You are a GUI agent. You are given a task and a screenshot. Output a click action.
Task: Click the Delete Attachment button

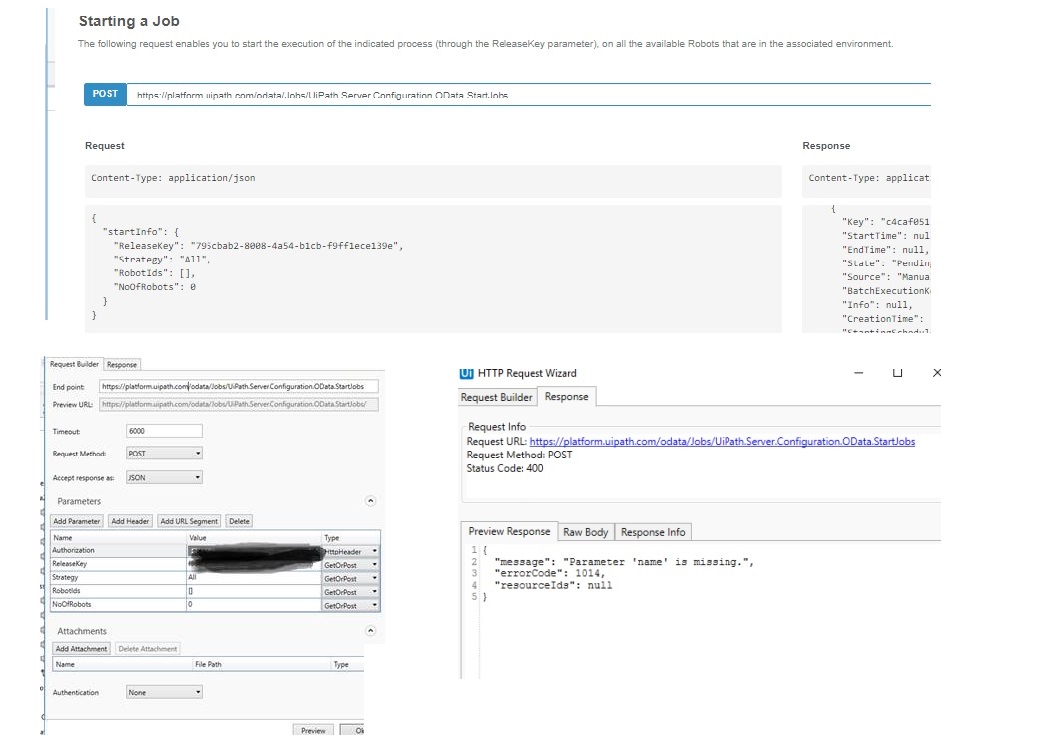click(148, 649)
